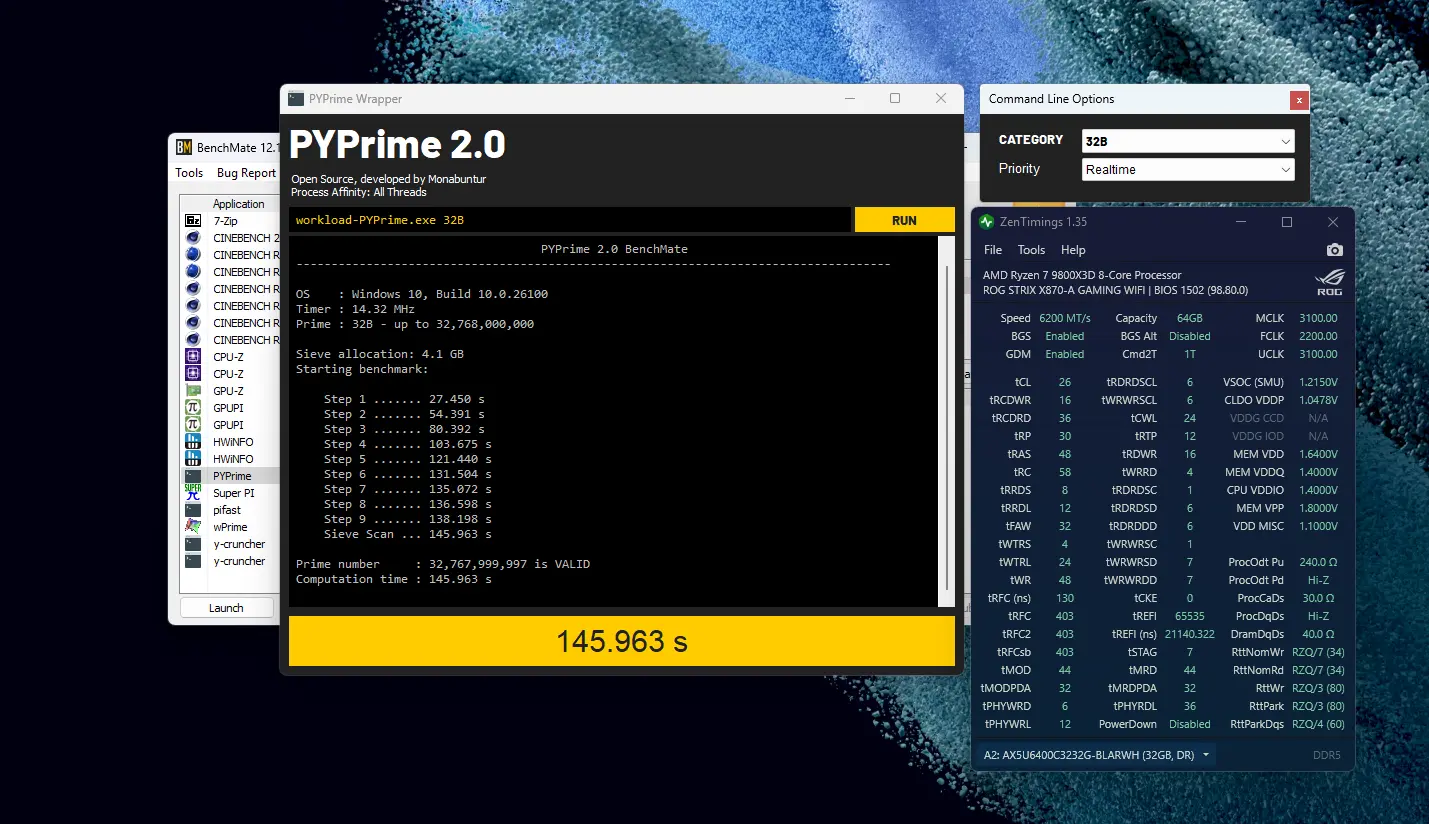Click the ROG logo in ZenTimings
1429x824 pixels.
1329,283
